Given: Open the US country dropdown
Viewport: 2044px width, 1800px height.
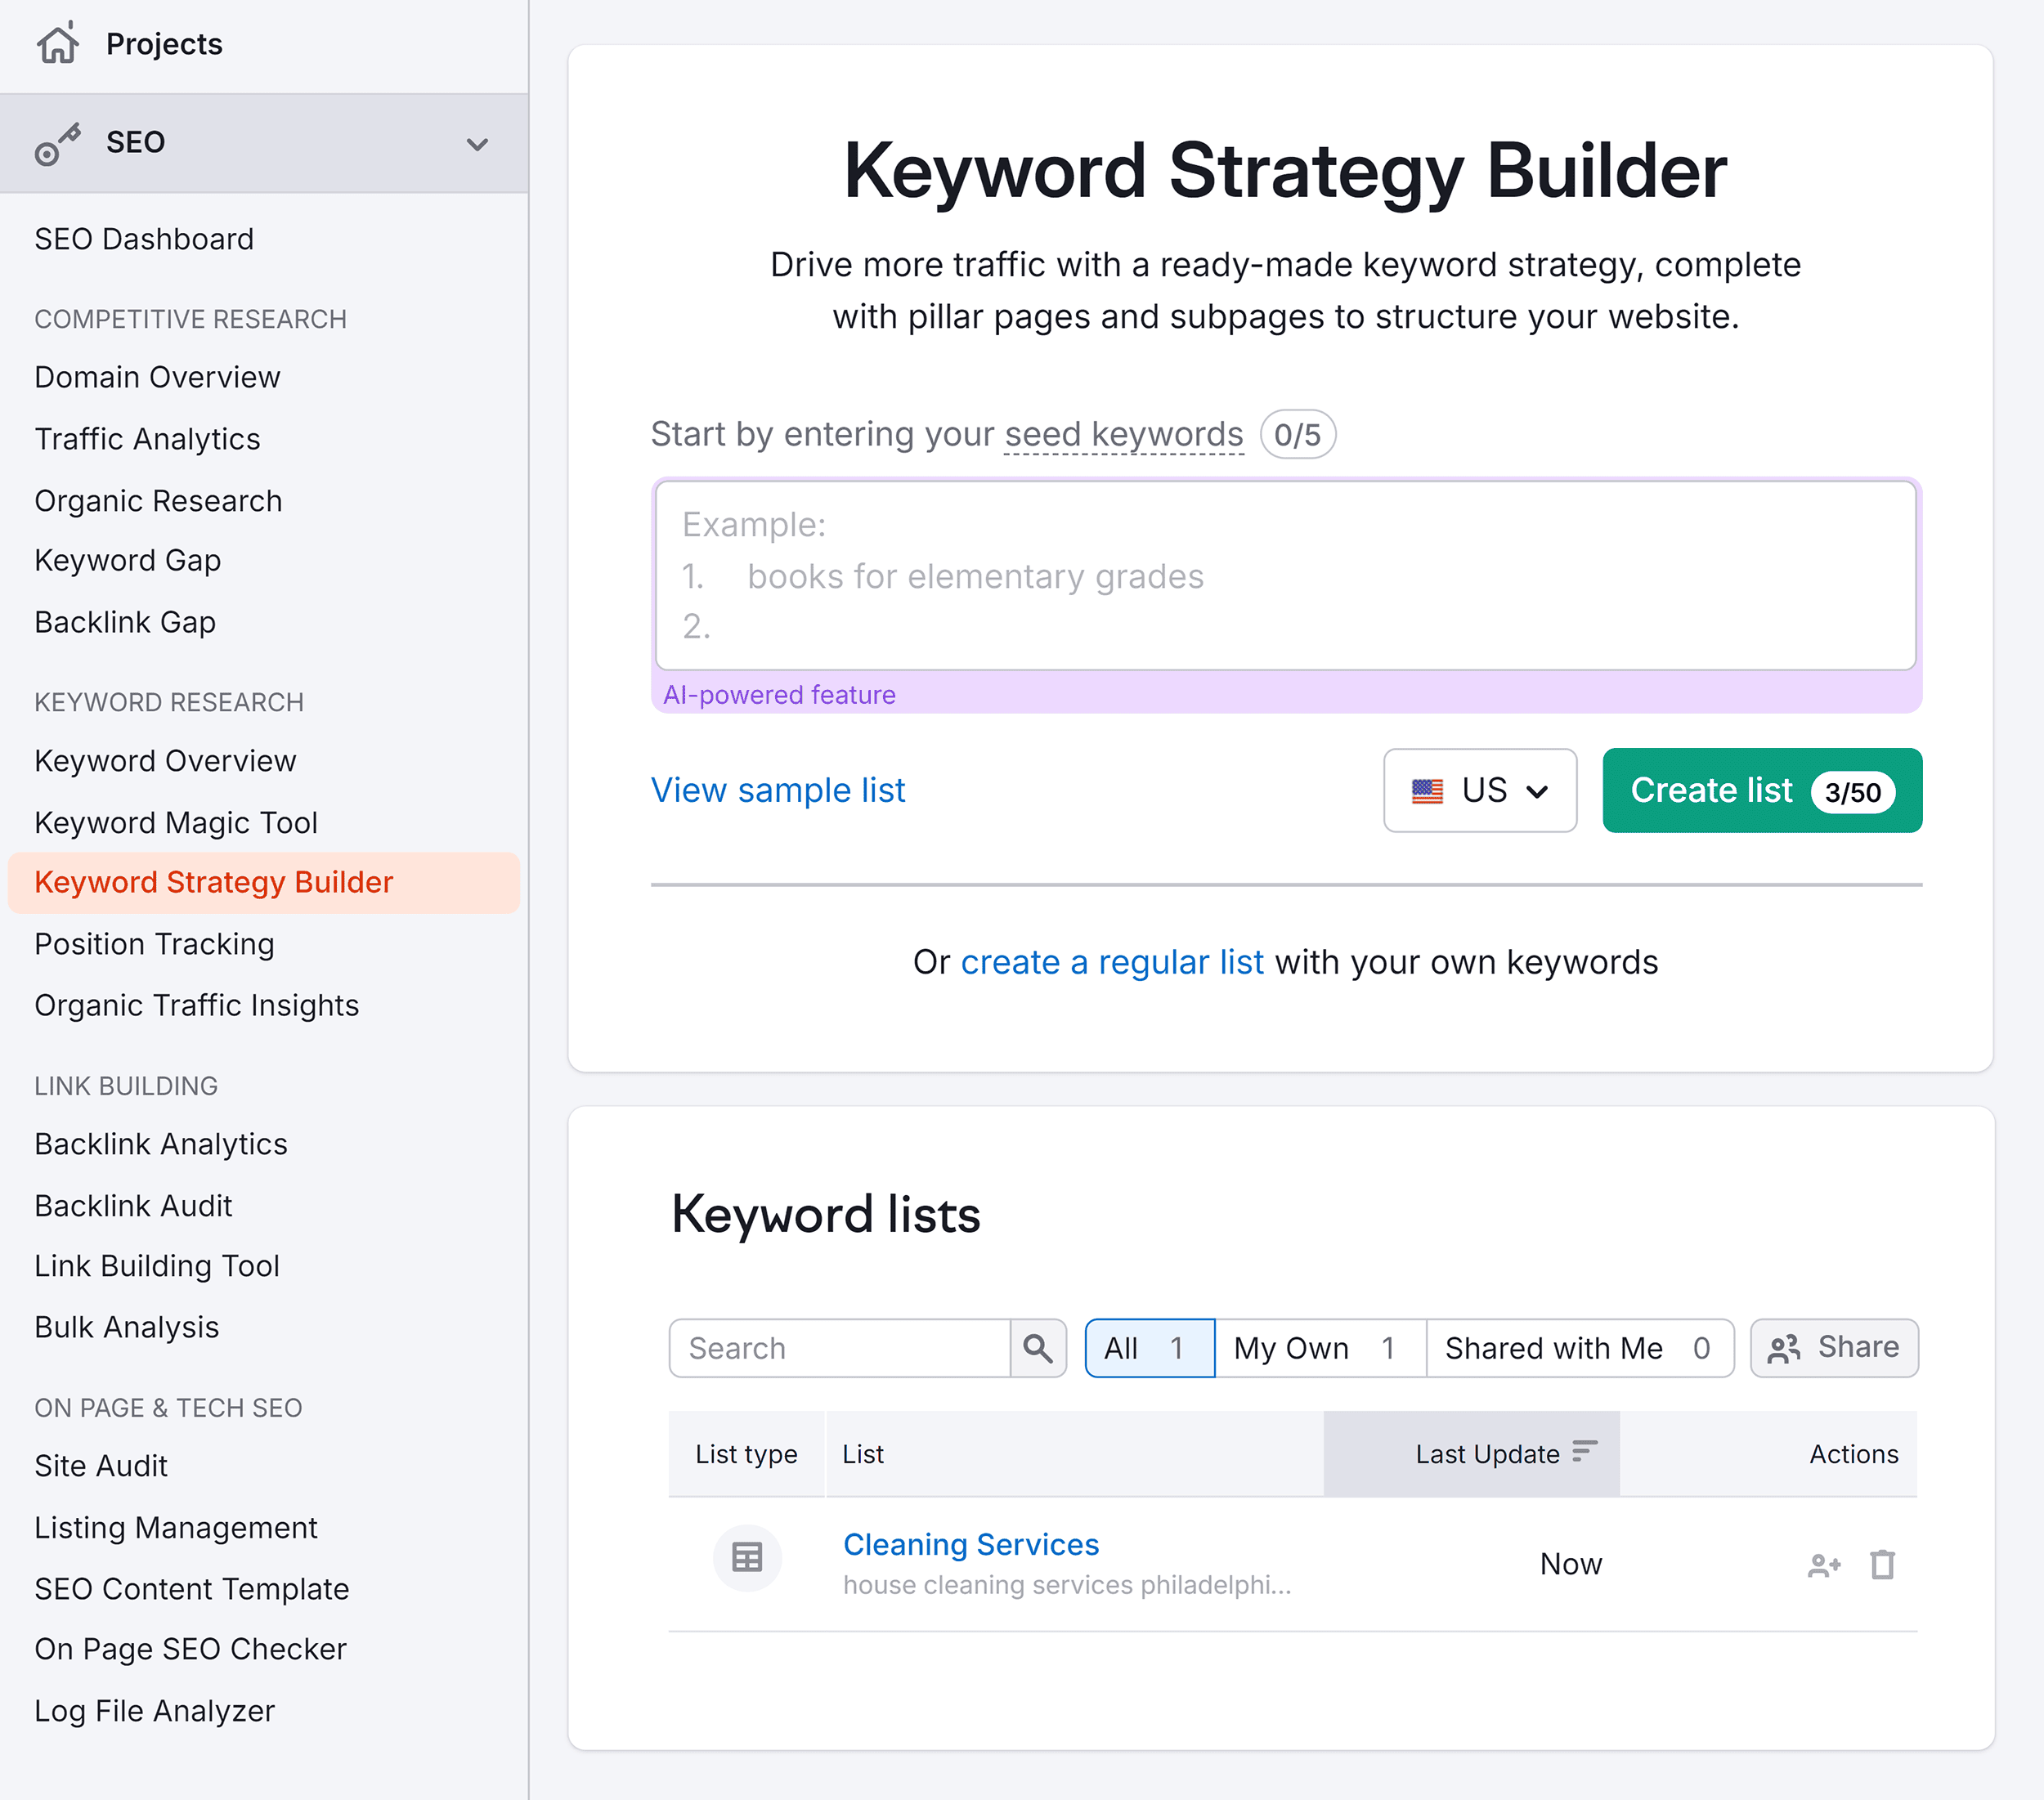Looking at the screenshot, I should (1479, 790).
